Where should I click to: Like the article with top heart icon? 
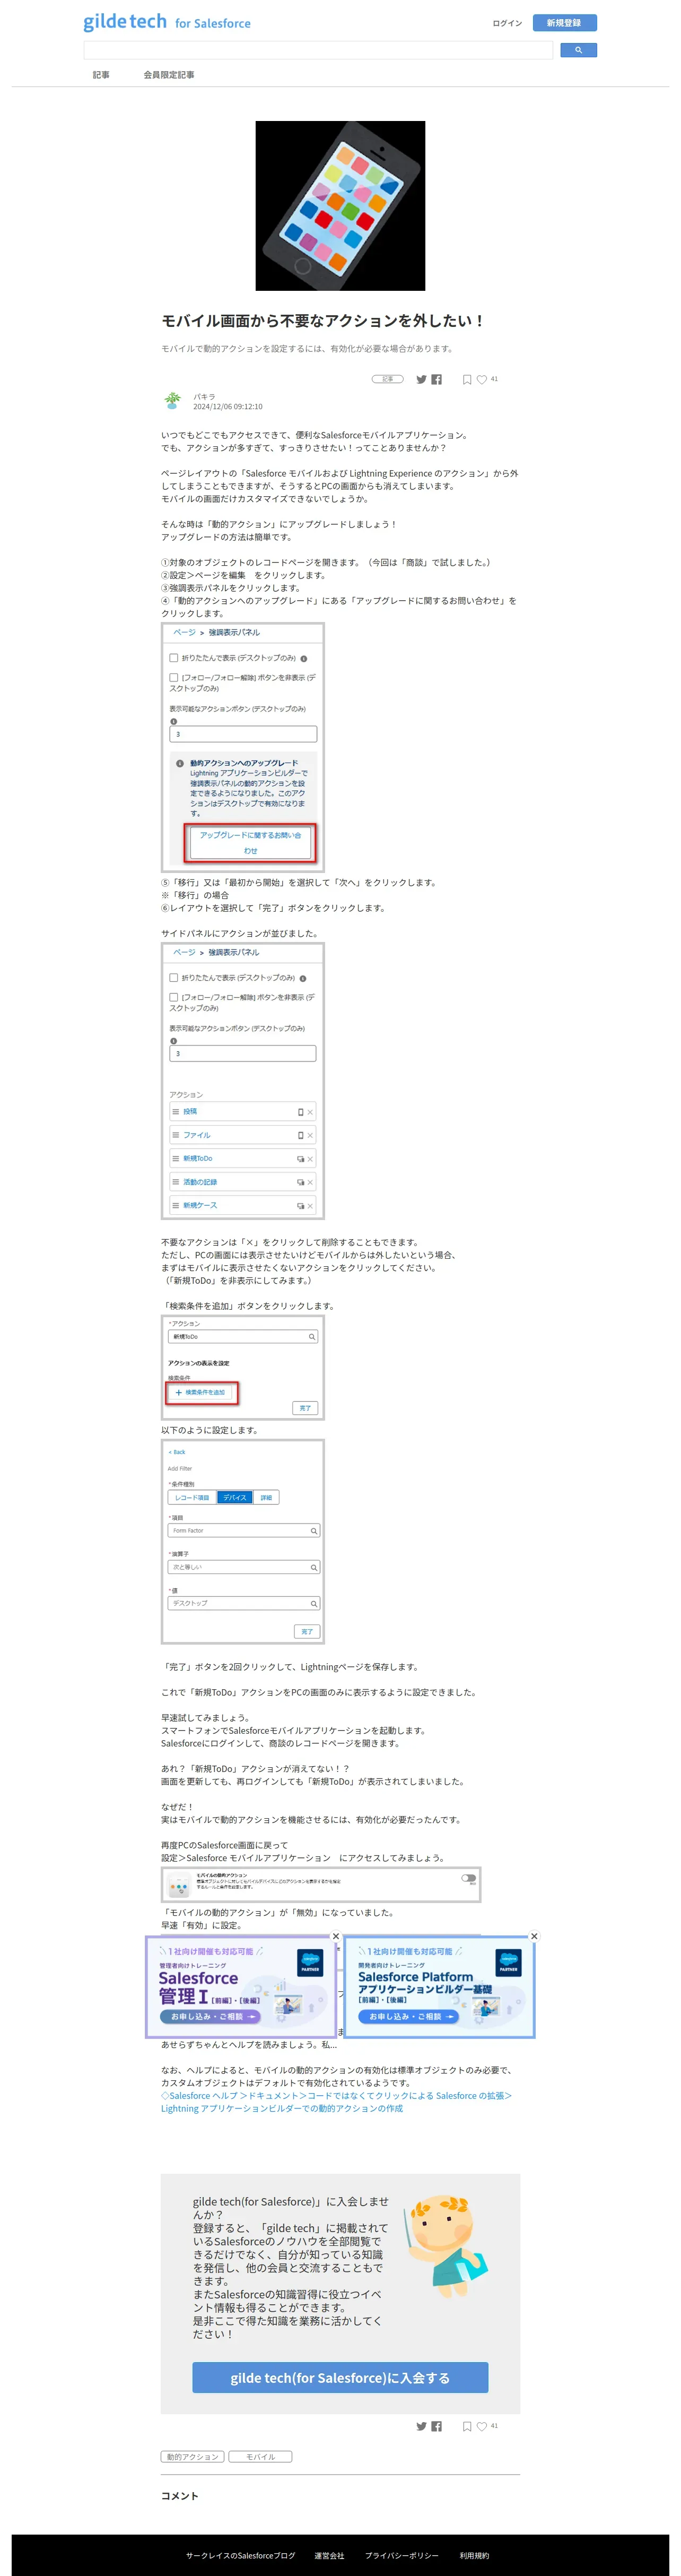point(481,379)
